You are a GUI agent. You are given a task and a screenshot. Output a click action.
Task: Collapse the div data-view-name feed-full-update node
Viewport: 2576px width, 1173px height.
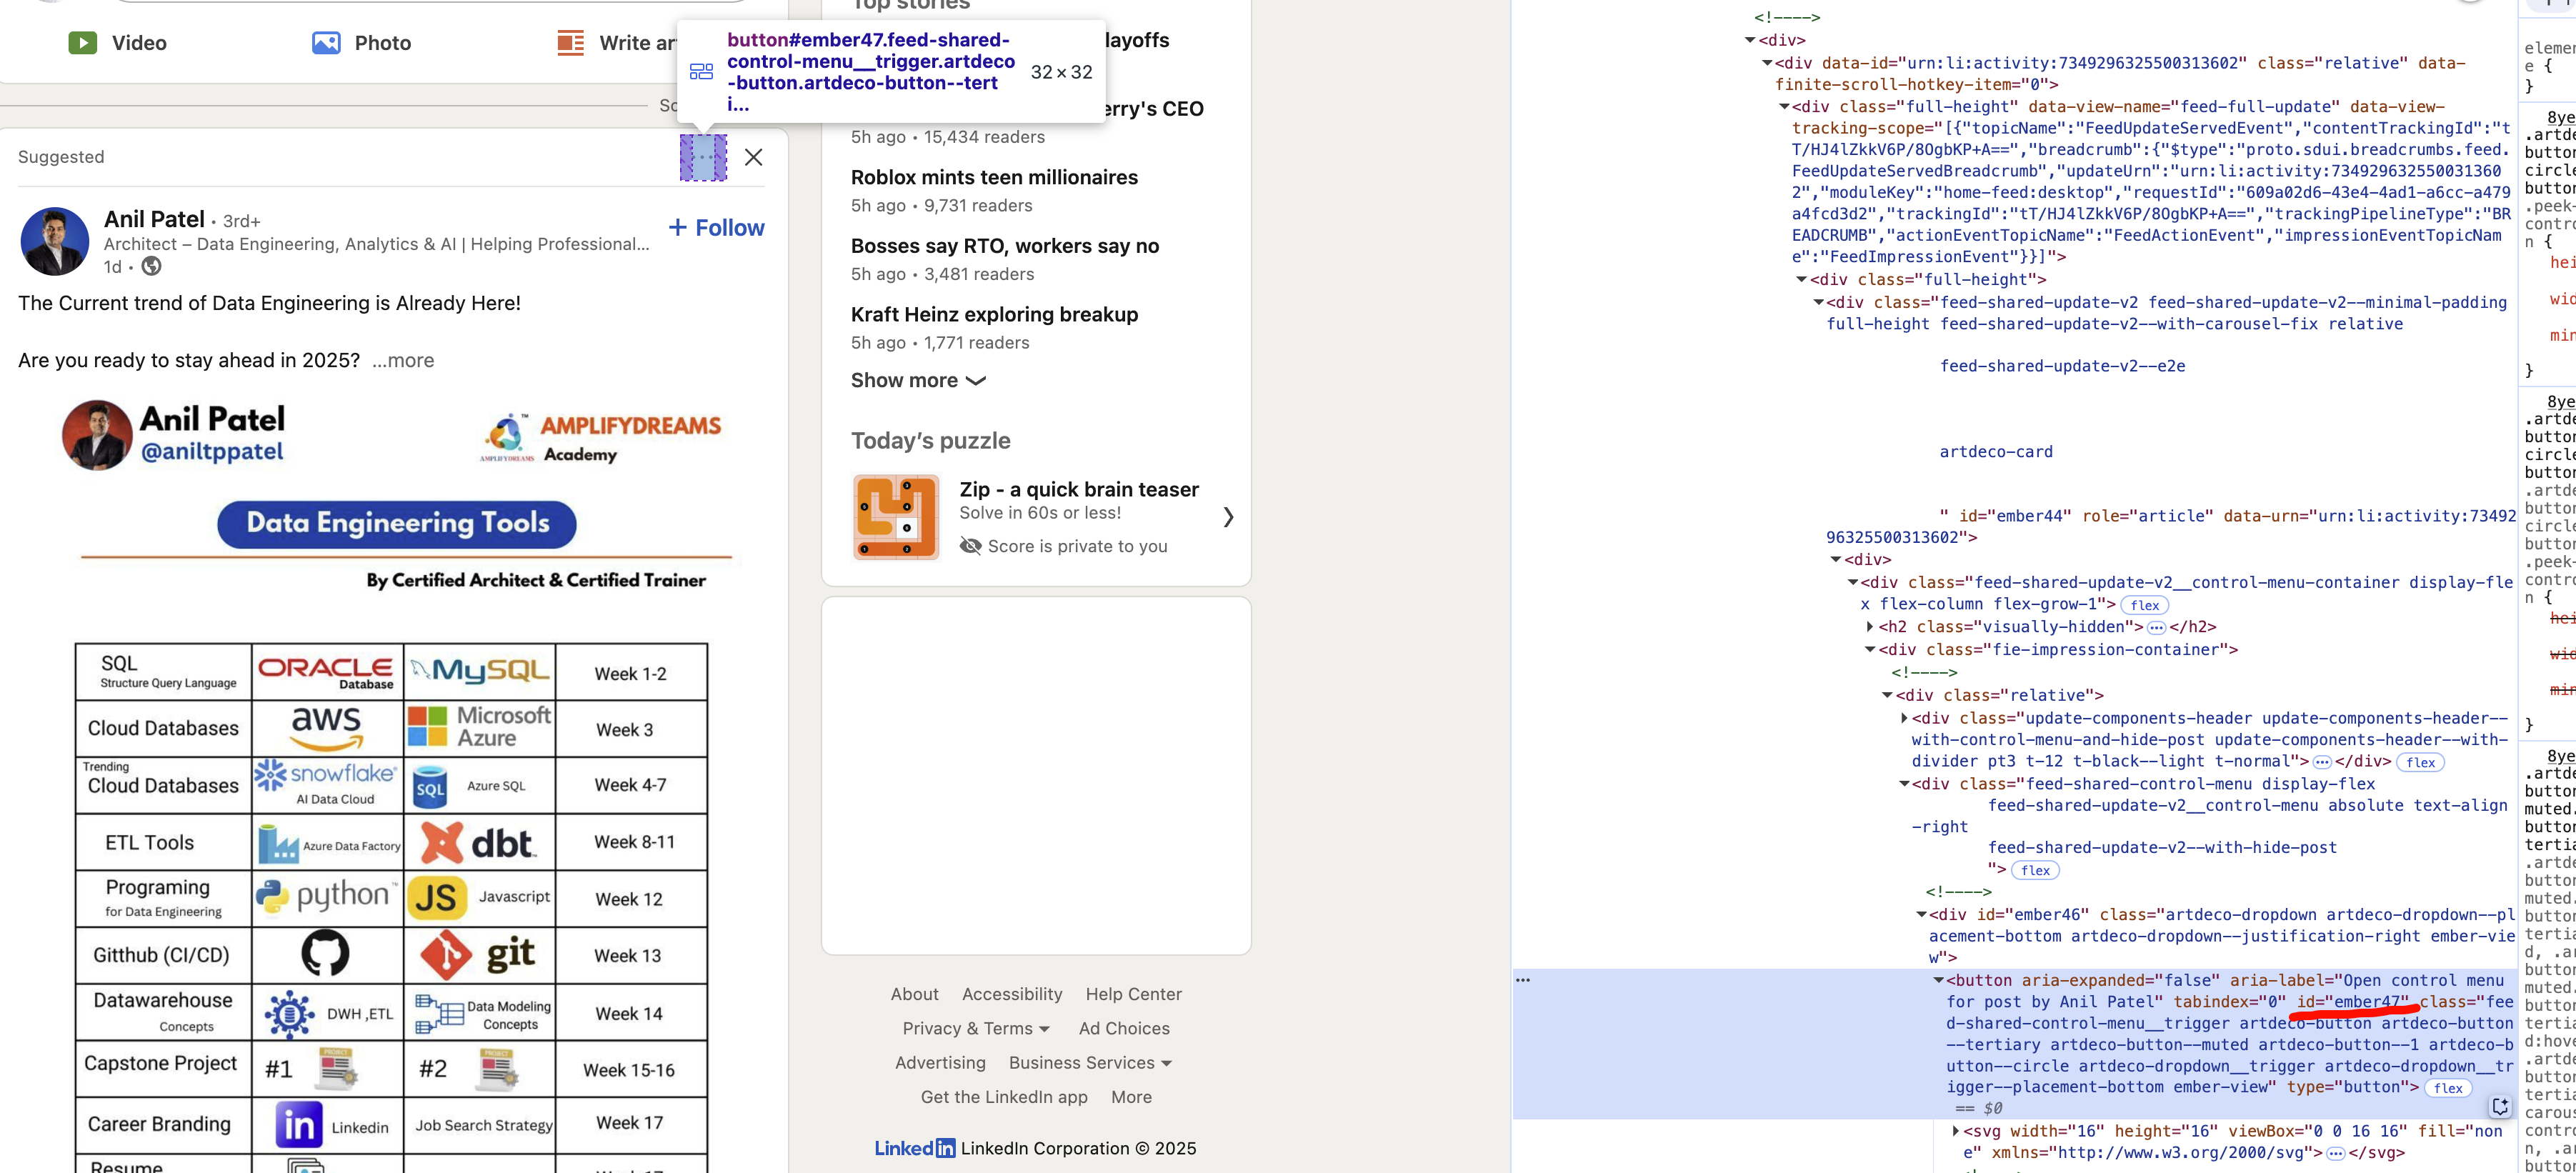[1784, 107]
